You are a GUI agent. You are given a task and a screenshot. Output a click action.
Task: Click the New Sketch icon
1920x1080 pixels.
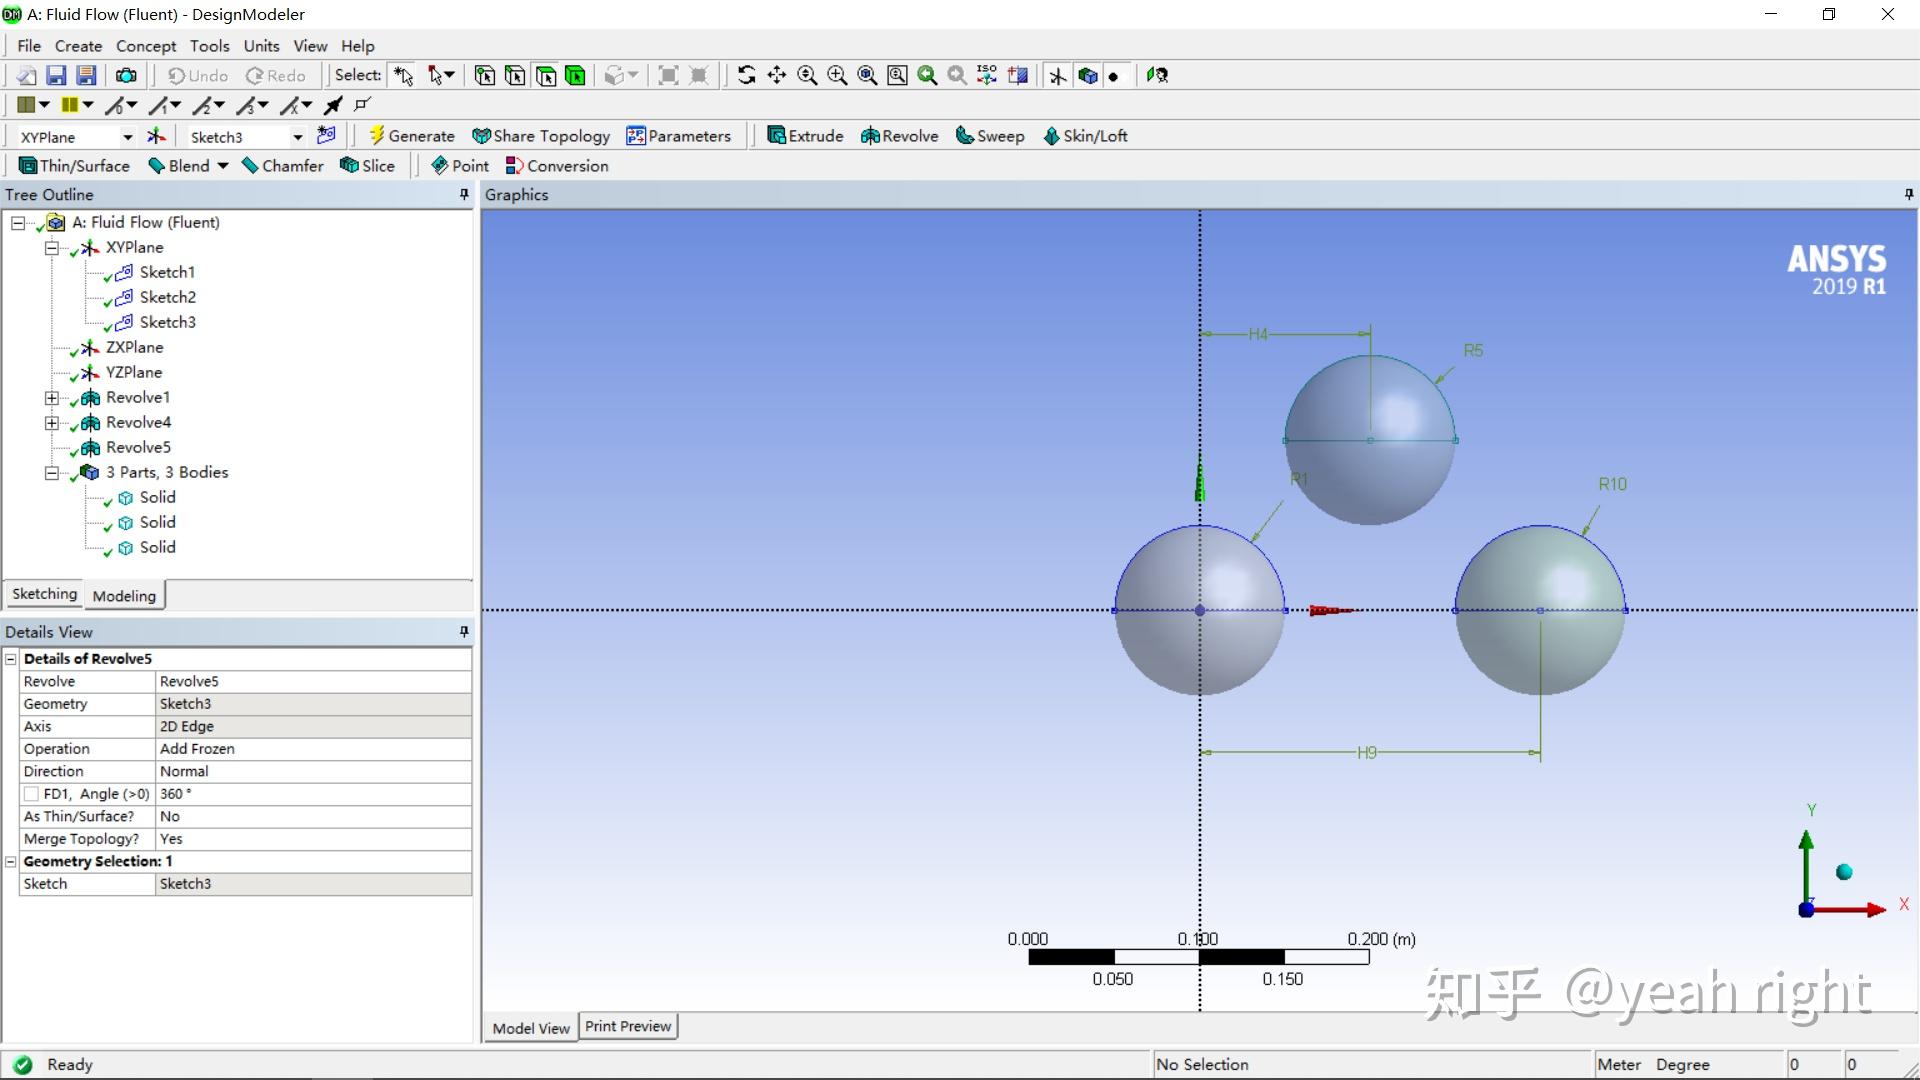coord(326,136)
